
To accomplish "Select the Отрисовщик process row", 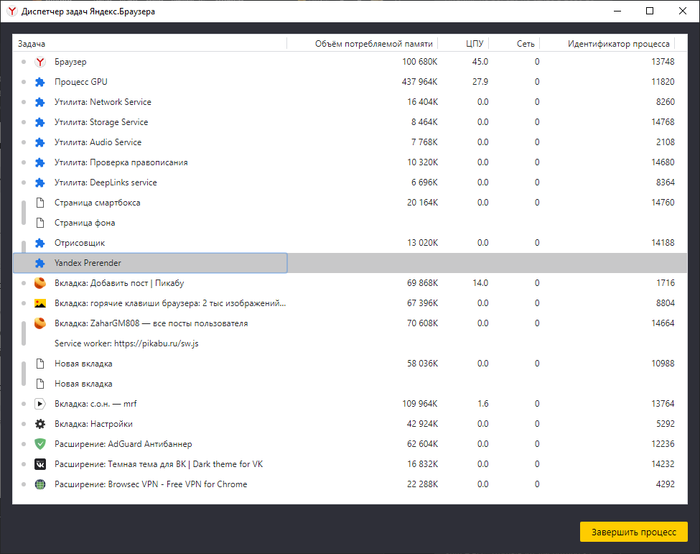I will pos(350,243).
